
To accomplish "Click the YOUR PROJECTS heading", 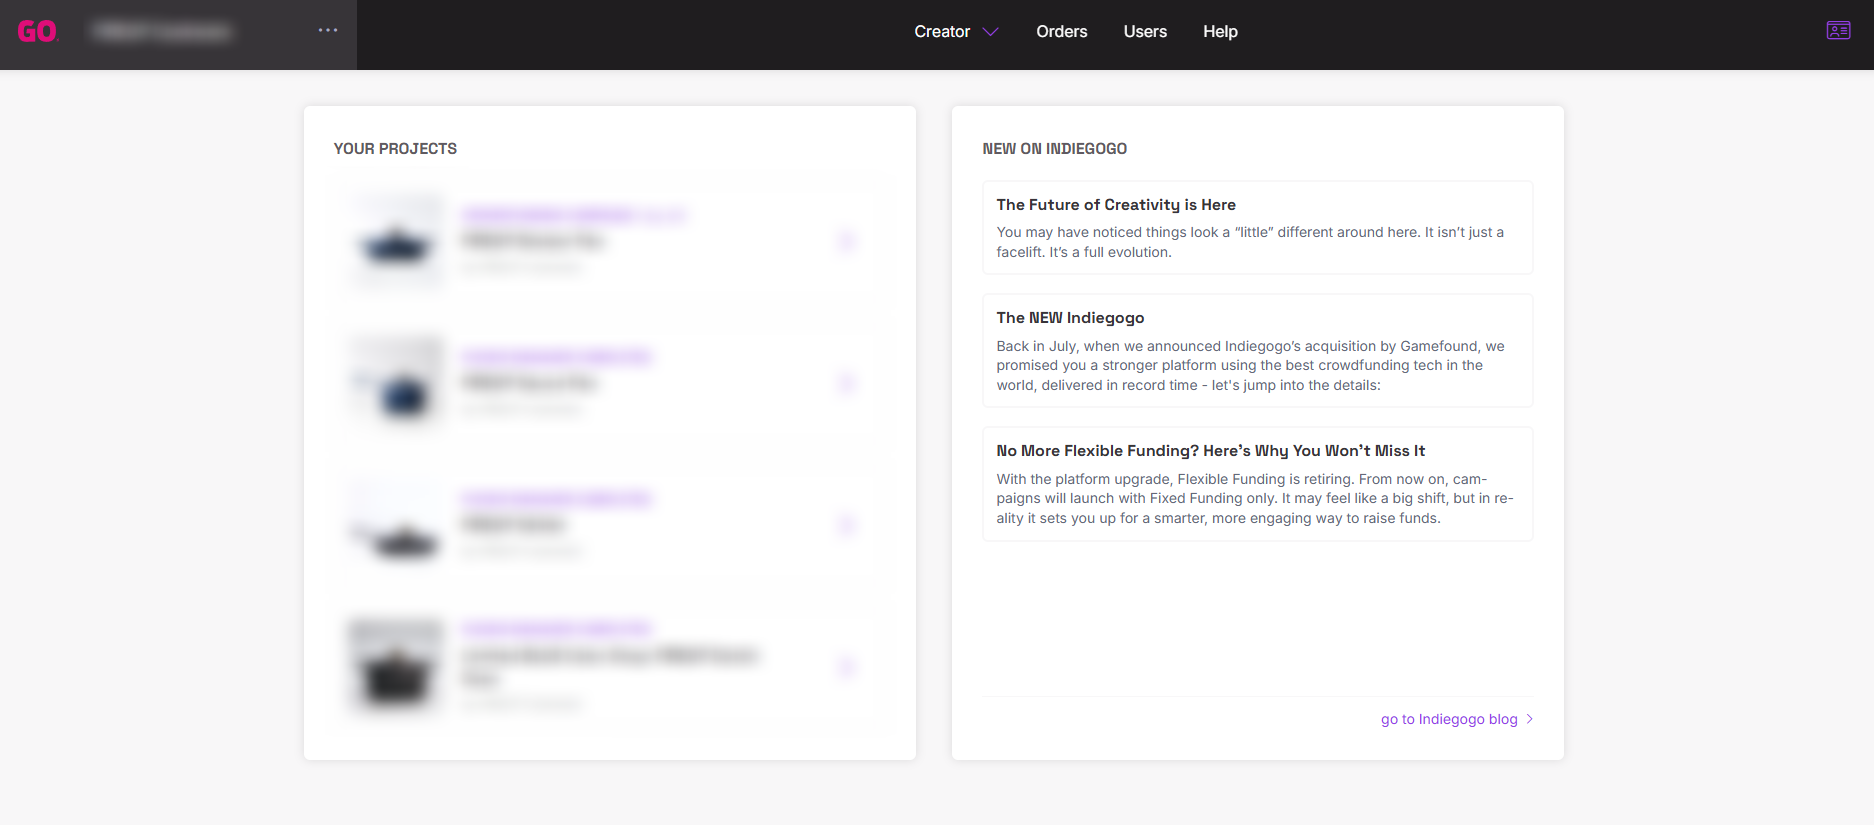I will 395,149.
